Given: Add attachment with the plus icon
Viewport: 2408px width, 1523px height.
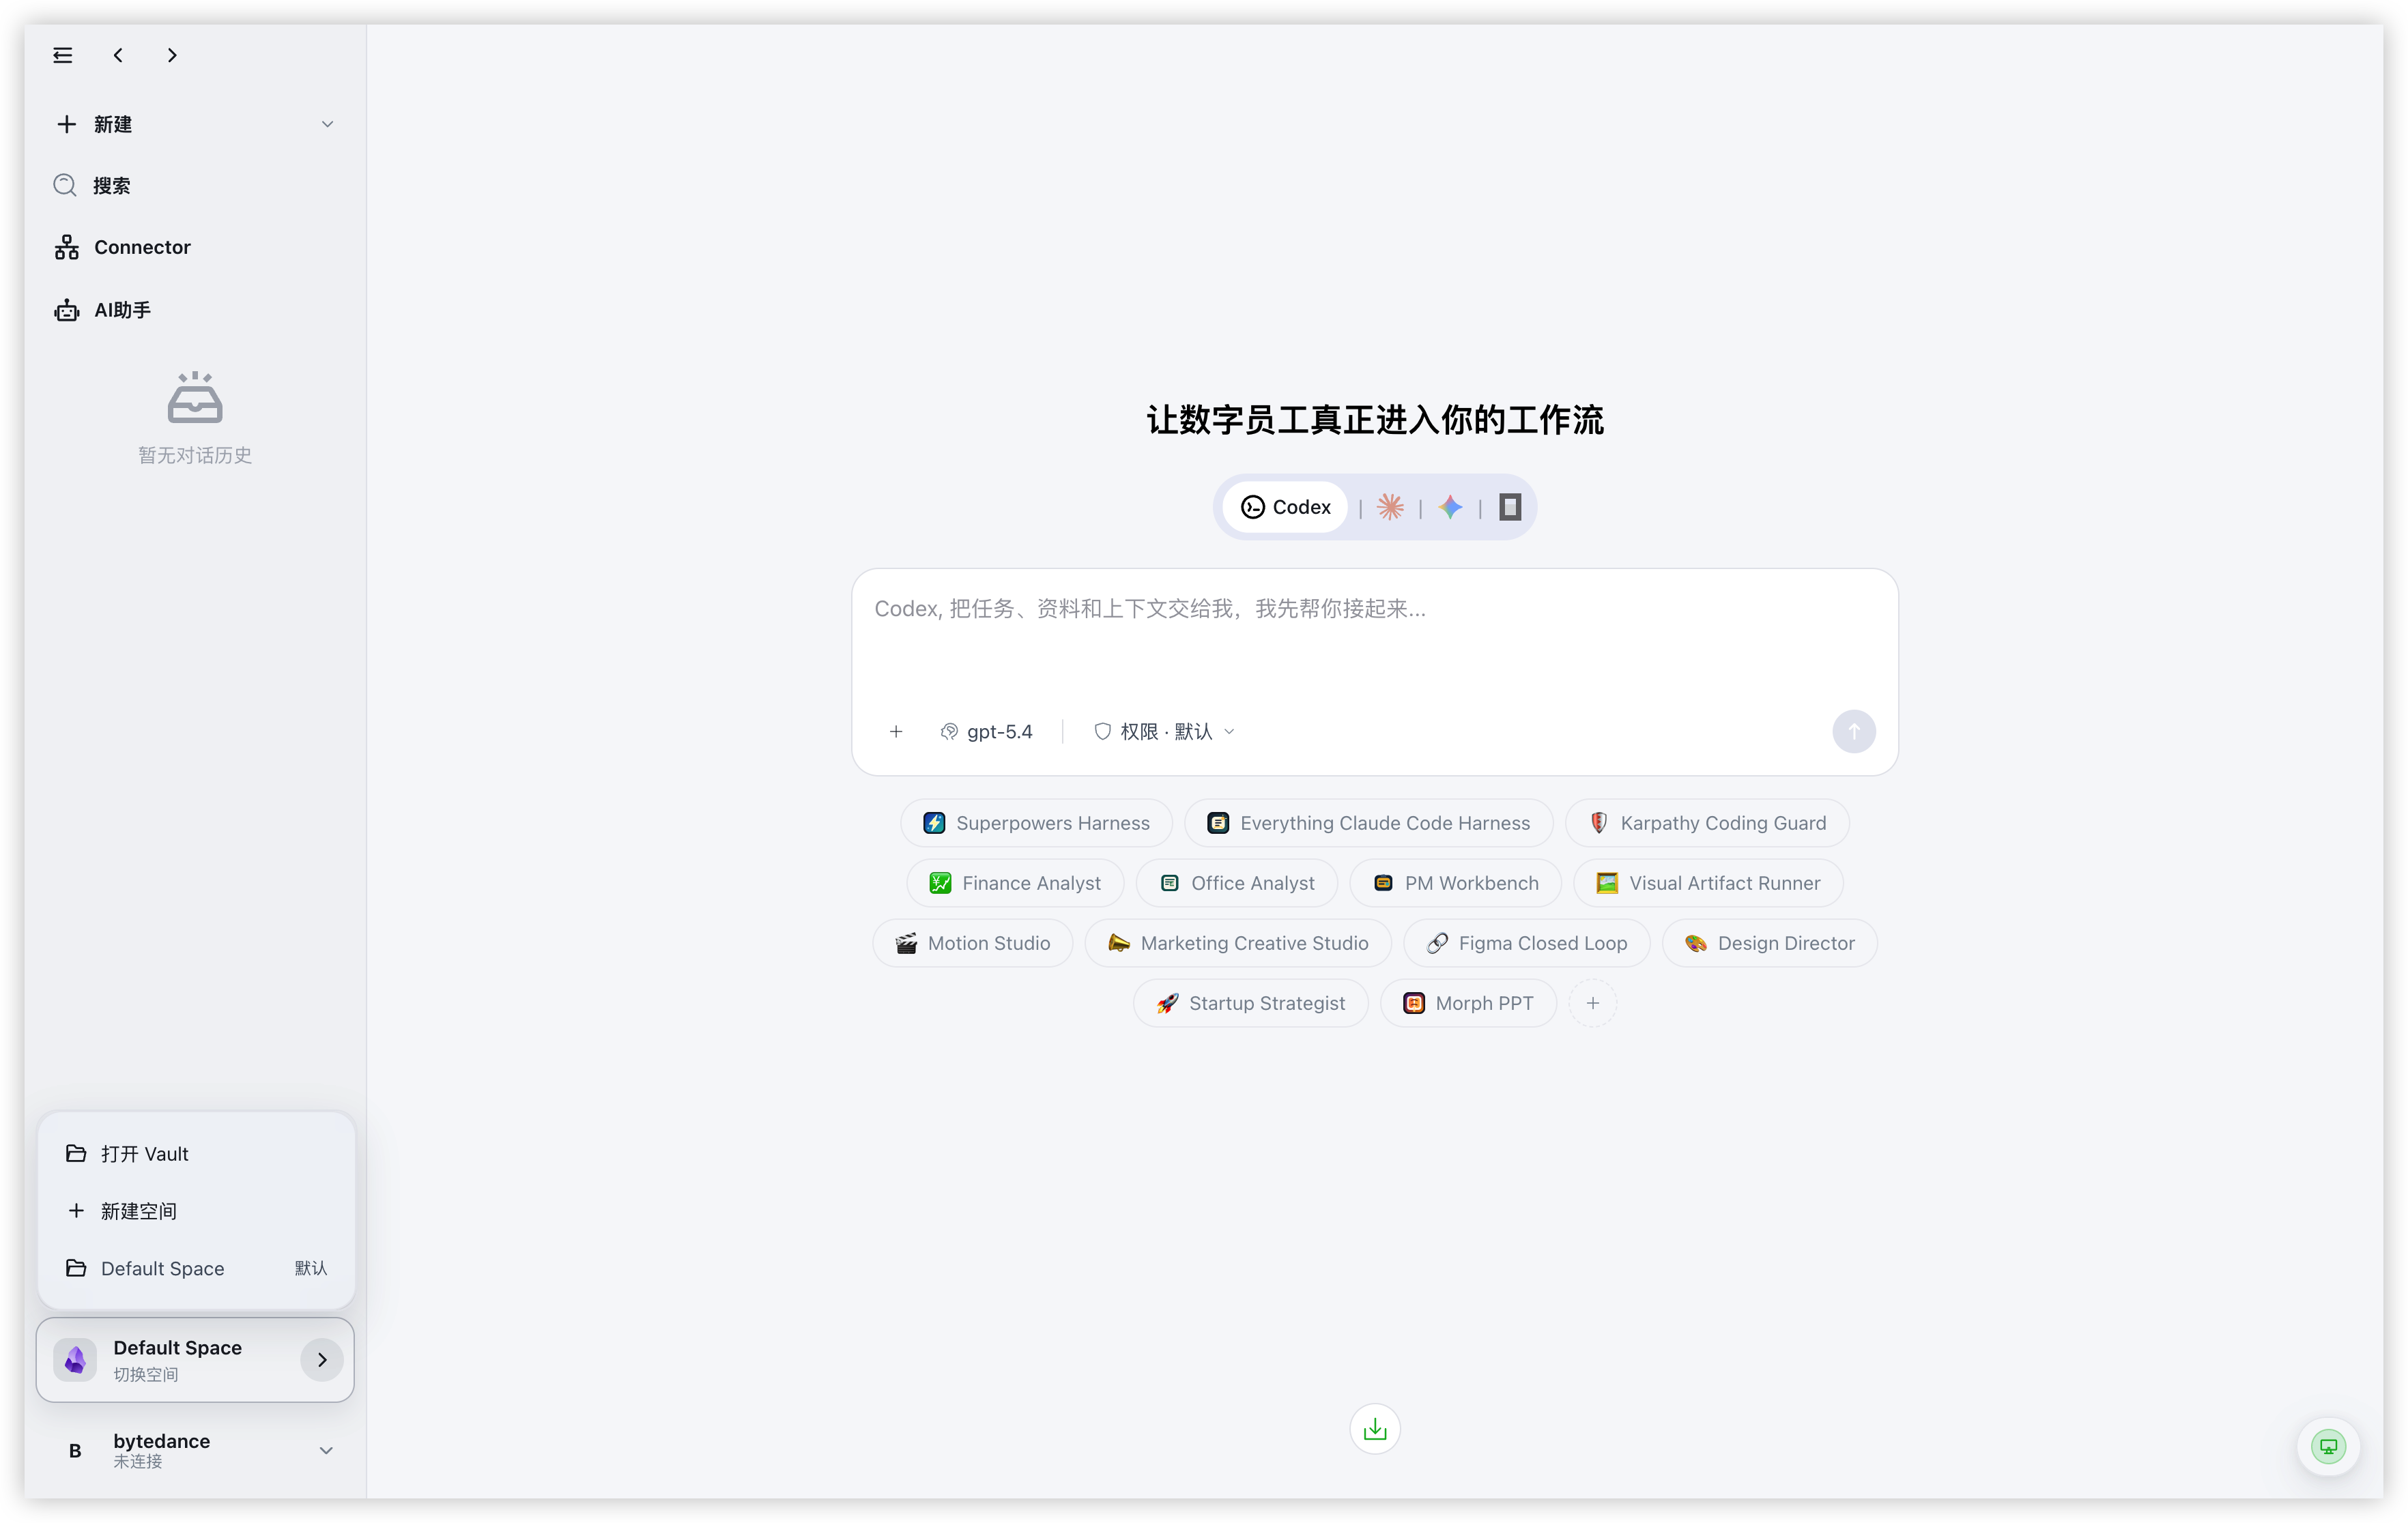Looking at the screenshot, I should [x=896, y=732].
